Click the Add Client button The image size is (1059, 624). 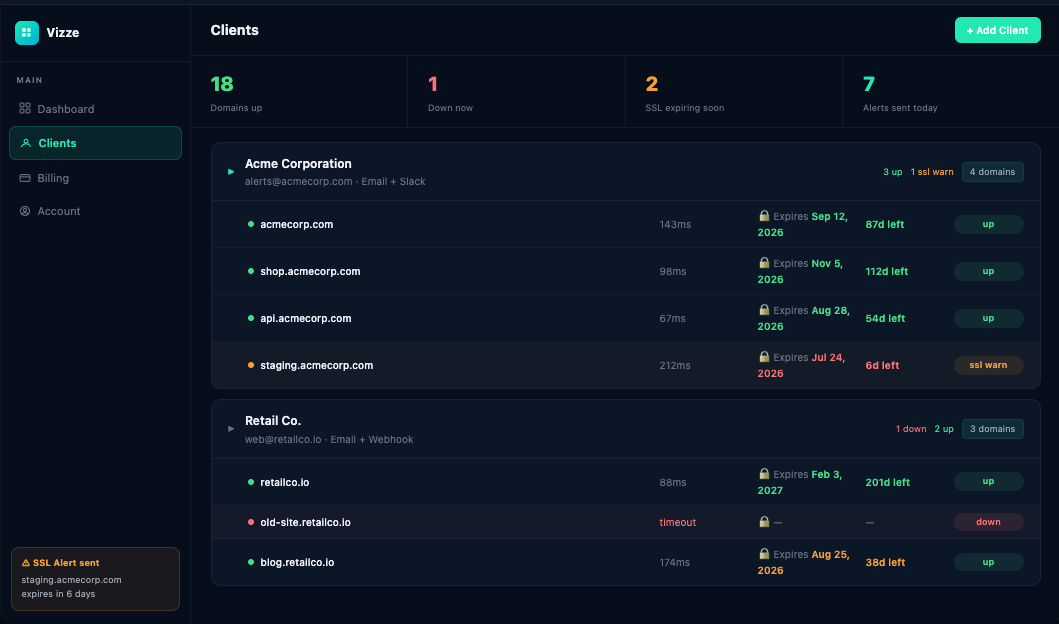coord(998,30)
